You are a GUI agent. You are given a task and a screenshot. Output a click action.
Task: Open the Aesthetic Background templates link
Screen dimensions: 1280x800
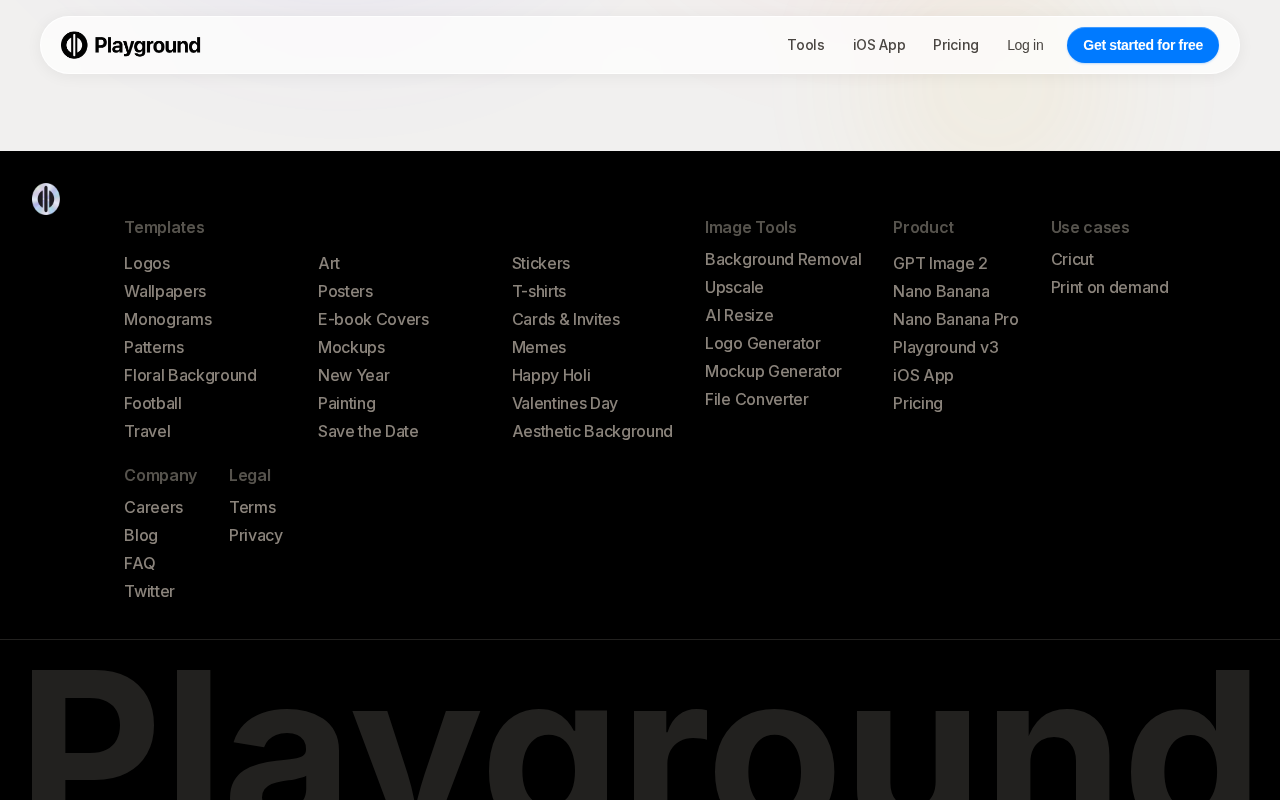tap(592, 431)
